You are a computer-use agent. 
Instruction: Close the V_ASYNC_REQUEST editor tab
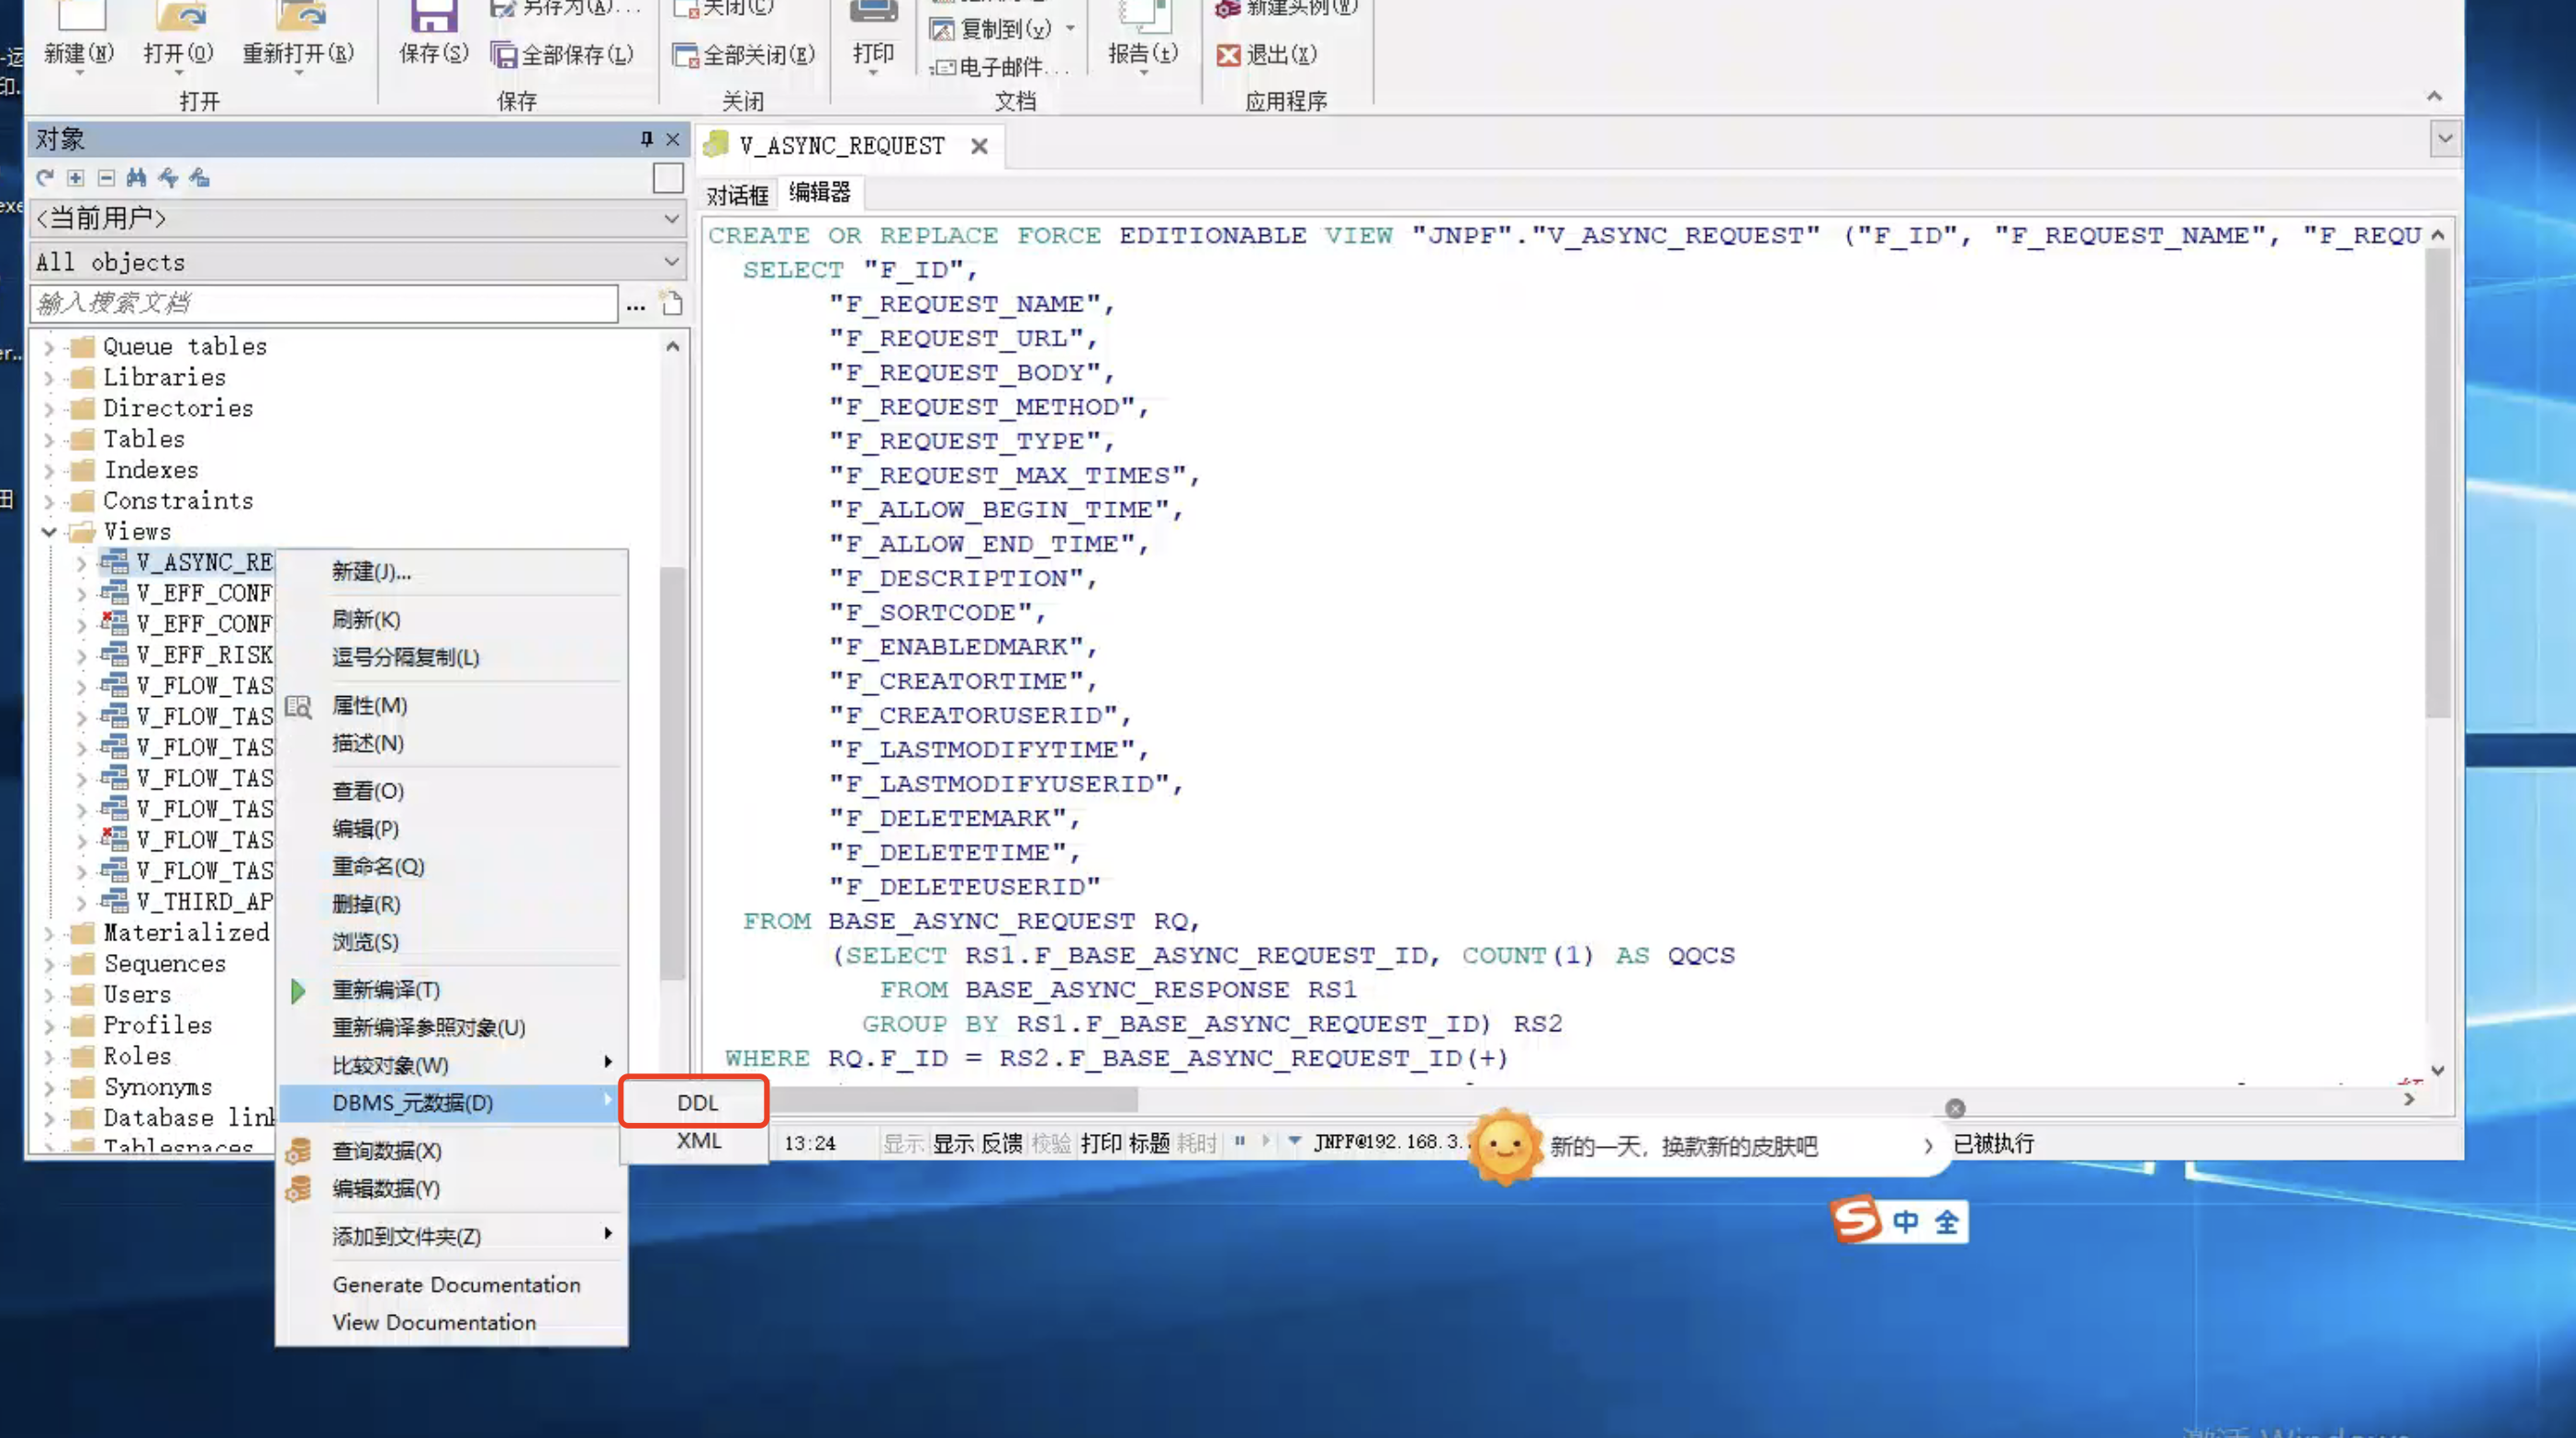click(x=979, y=147)
